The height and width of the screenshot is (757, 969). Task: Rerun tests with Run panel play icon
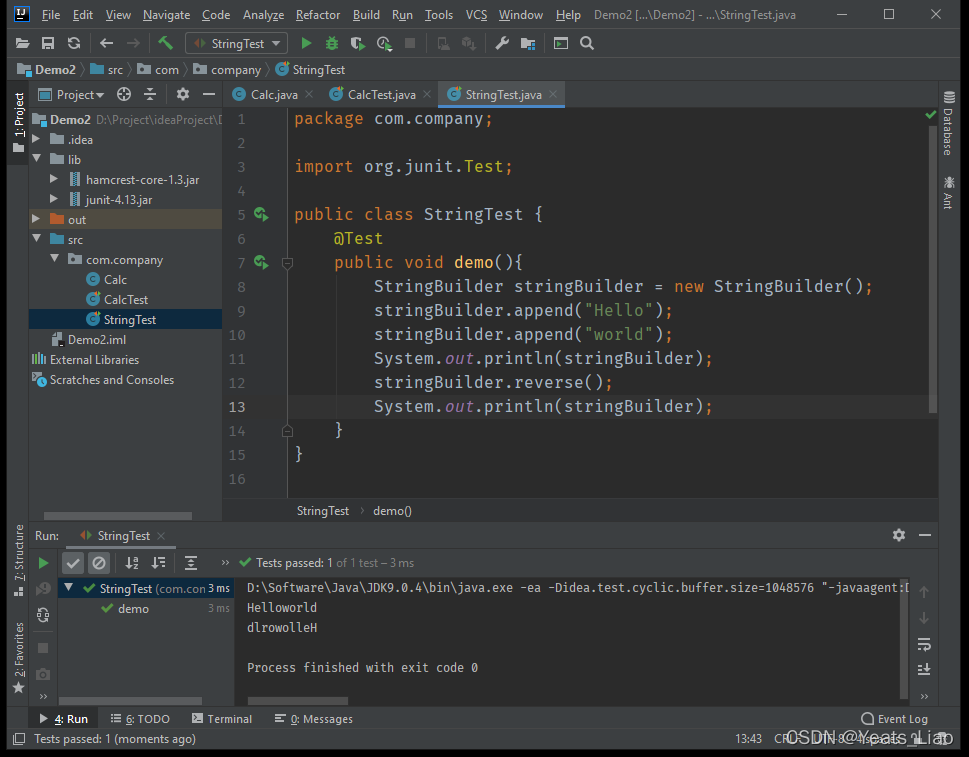43,563
